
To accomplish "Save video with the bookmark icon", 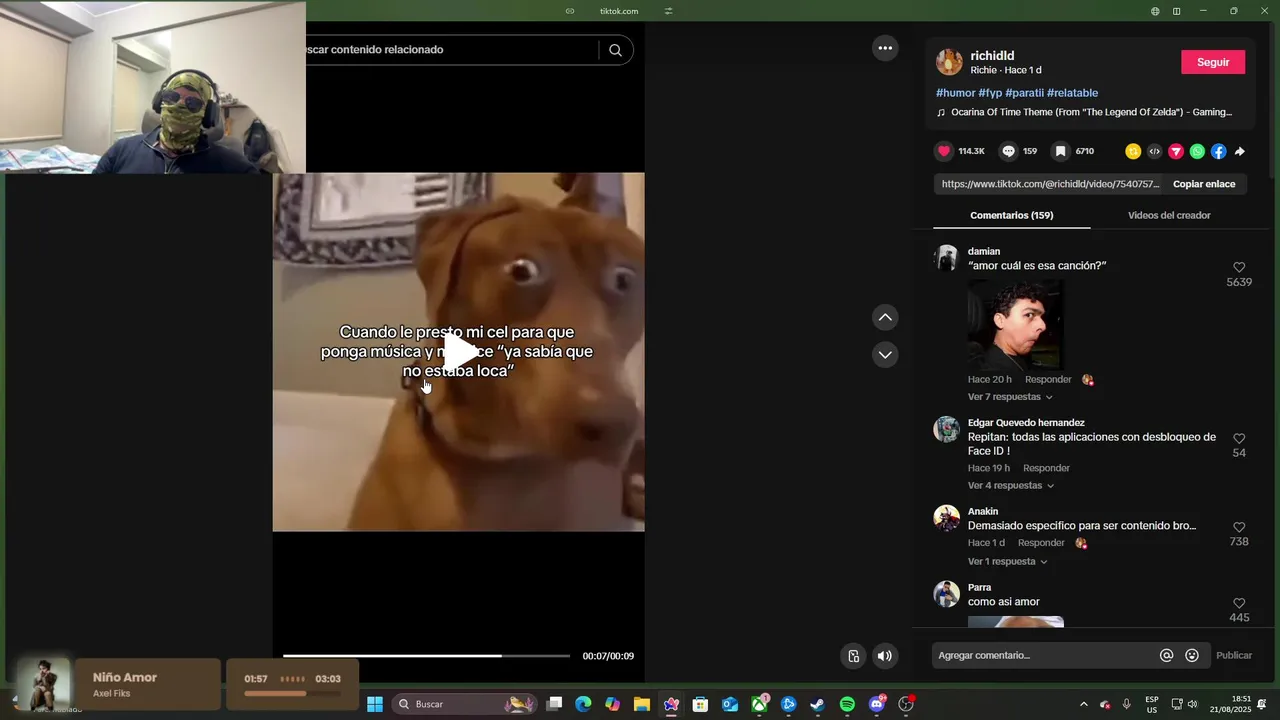I will 1061,151.
